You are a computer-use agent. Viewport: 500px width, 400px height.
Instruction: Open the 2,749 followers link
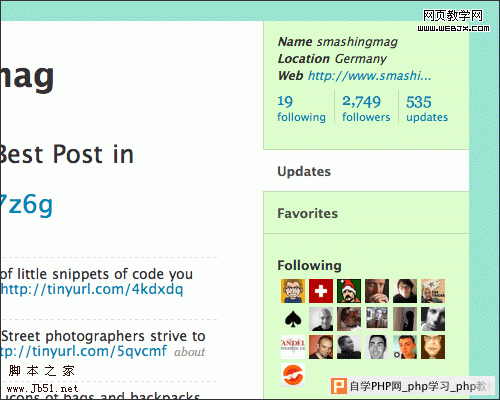coord(366,109)
